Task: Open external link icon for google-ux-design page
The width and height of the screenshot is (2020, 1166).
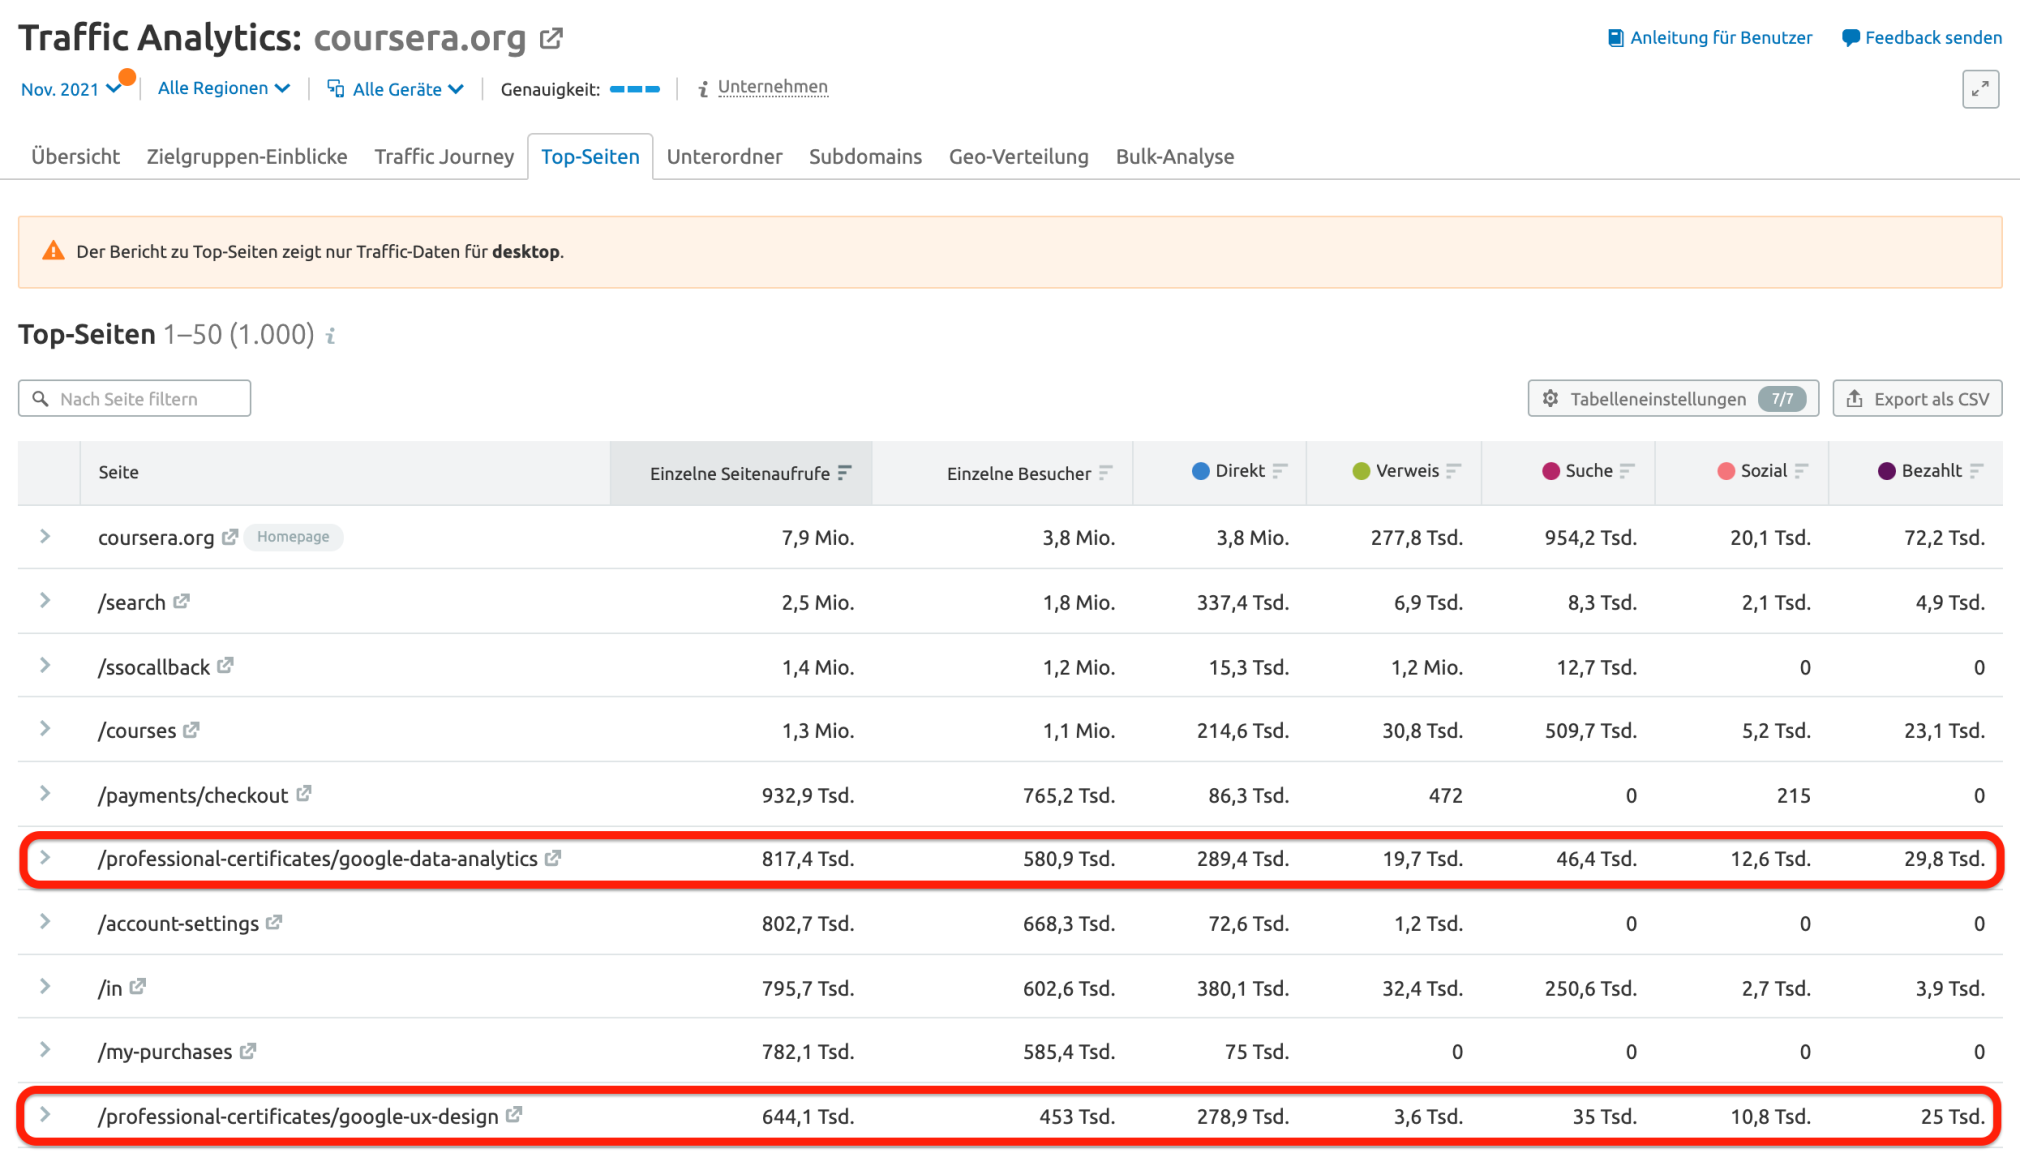Action: pos(514,1114)
